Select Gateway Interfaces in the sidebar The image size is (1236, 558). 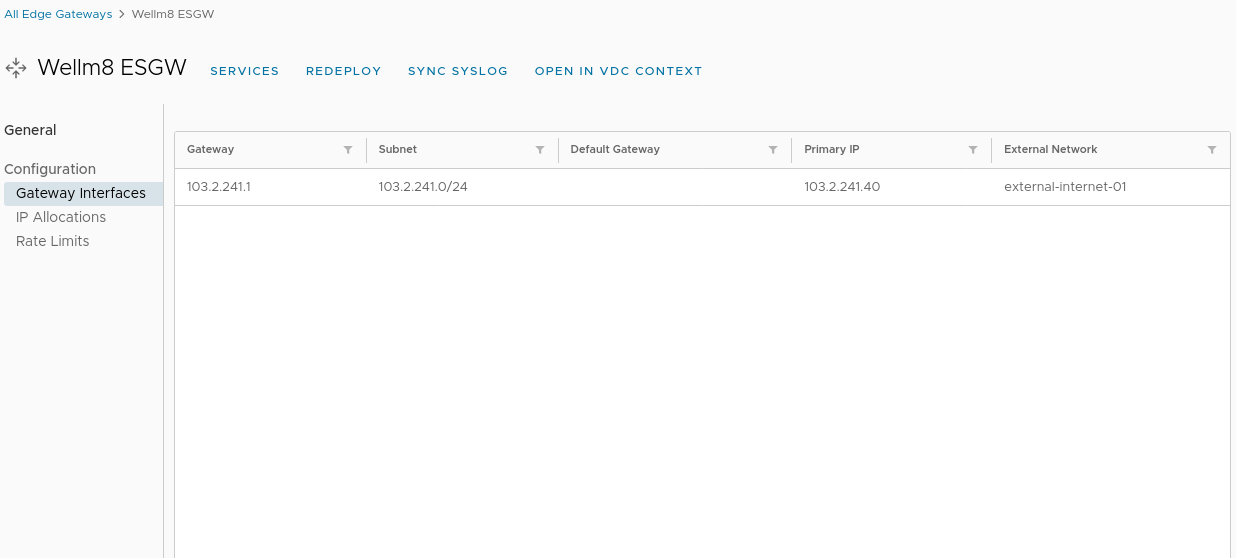(81, 193)
